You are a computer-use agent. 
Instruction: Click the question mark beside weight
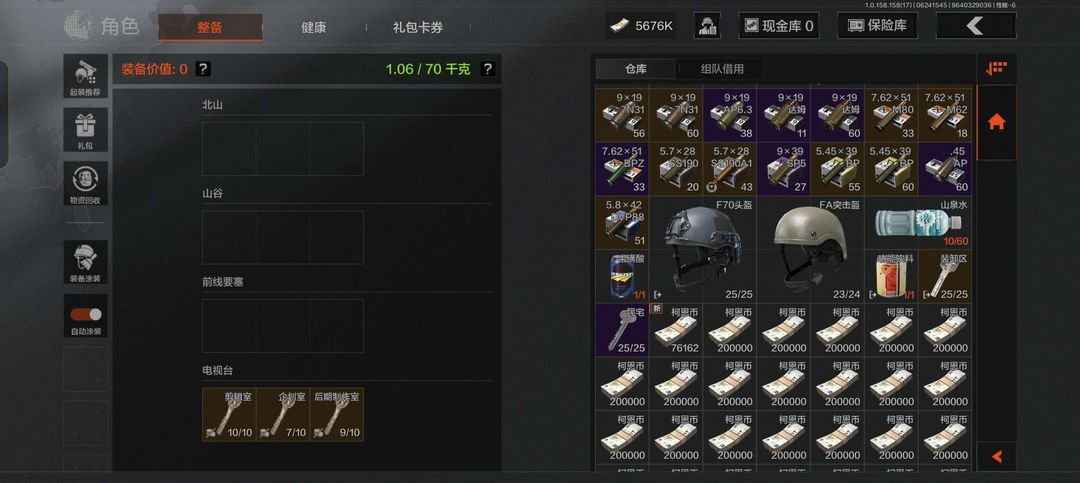487,69
